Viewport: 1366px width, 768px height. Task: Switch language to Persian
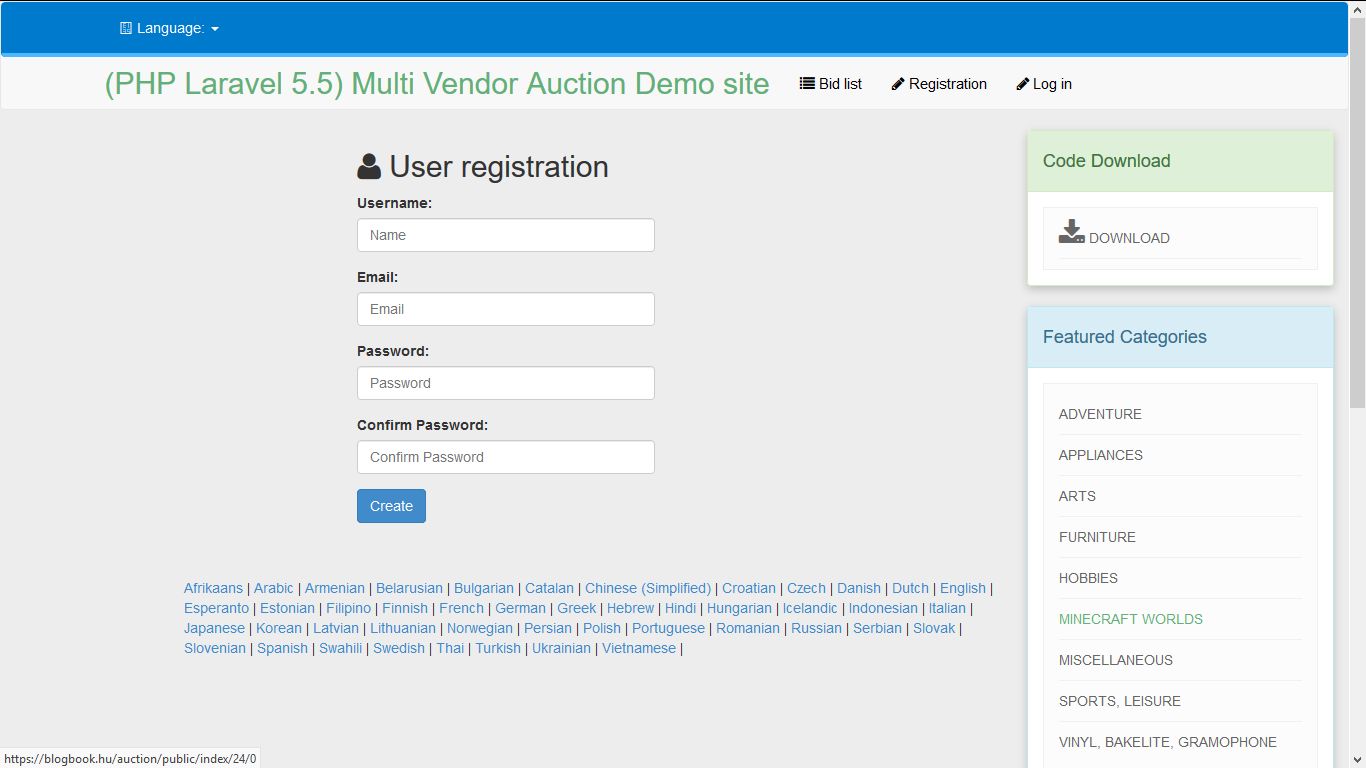[x=548, y=628]
